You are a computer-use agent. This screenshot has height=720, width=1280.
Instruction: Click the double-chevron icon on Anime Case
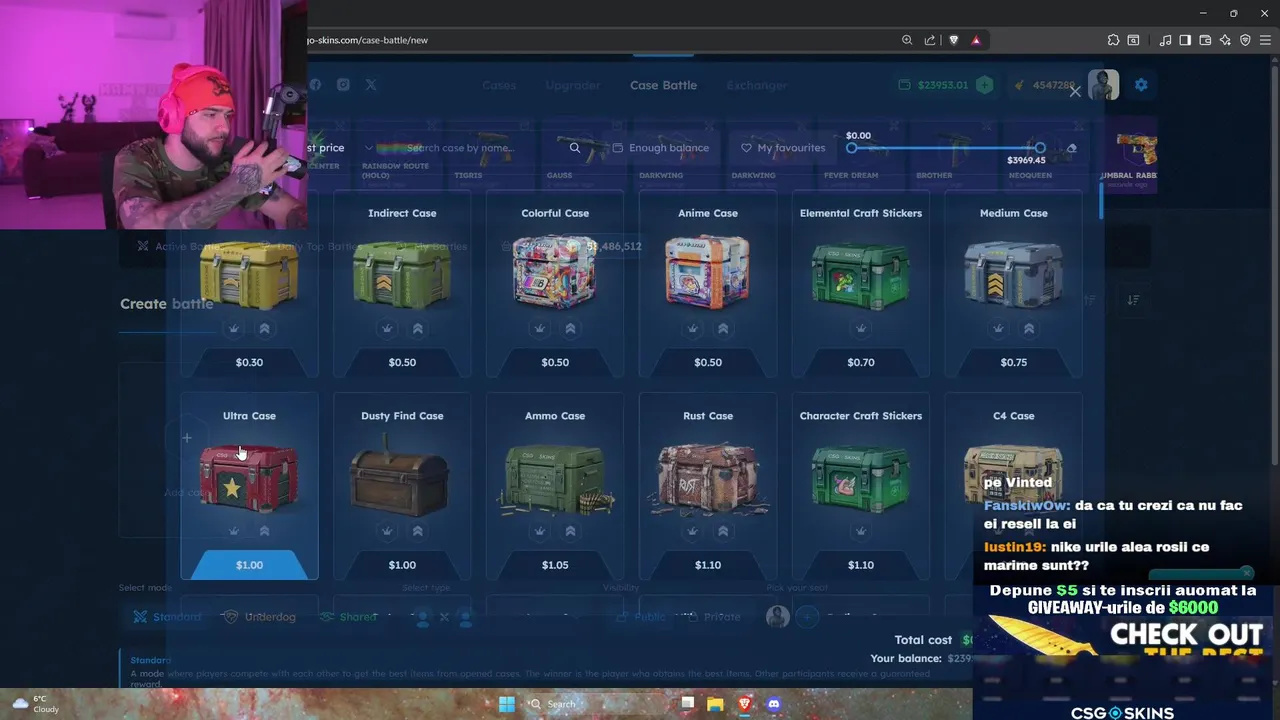tap(723, 328)
